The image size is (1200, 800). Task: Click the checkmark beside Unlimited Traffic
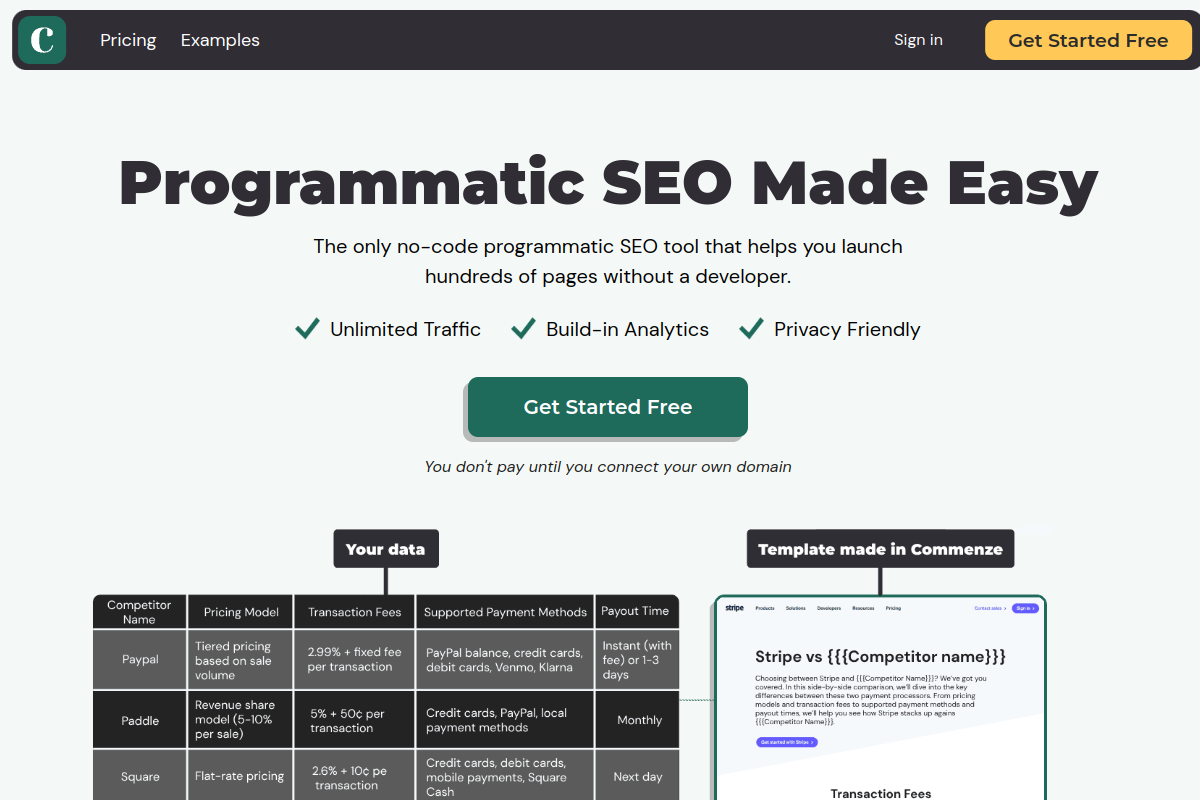(307, 329)
